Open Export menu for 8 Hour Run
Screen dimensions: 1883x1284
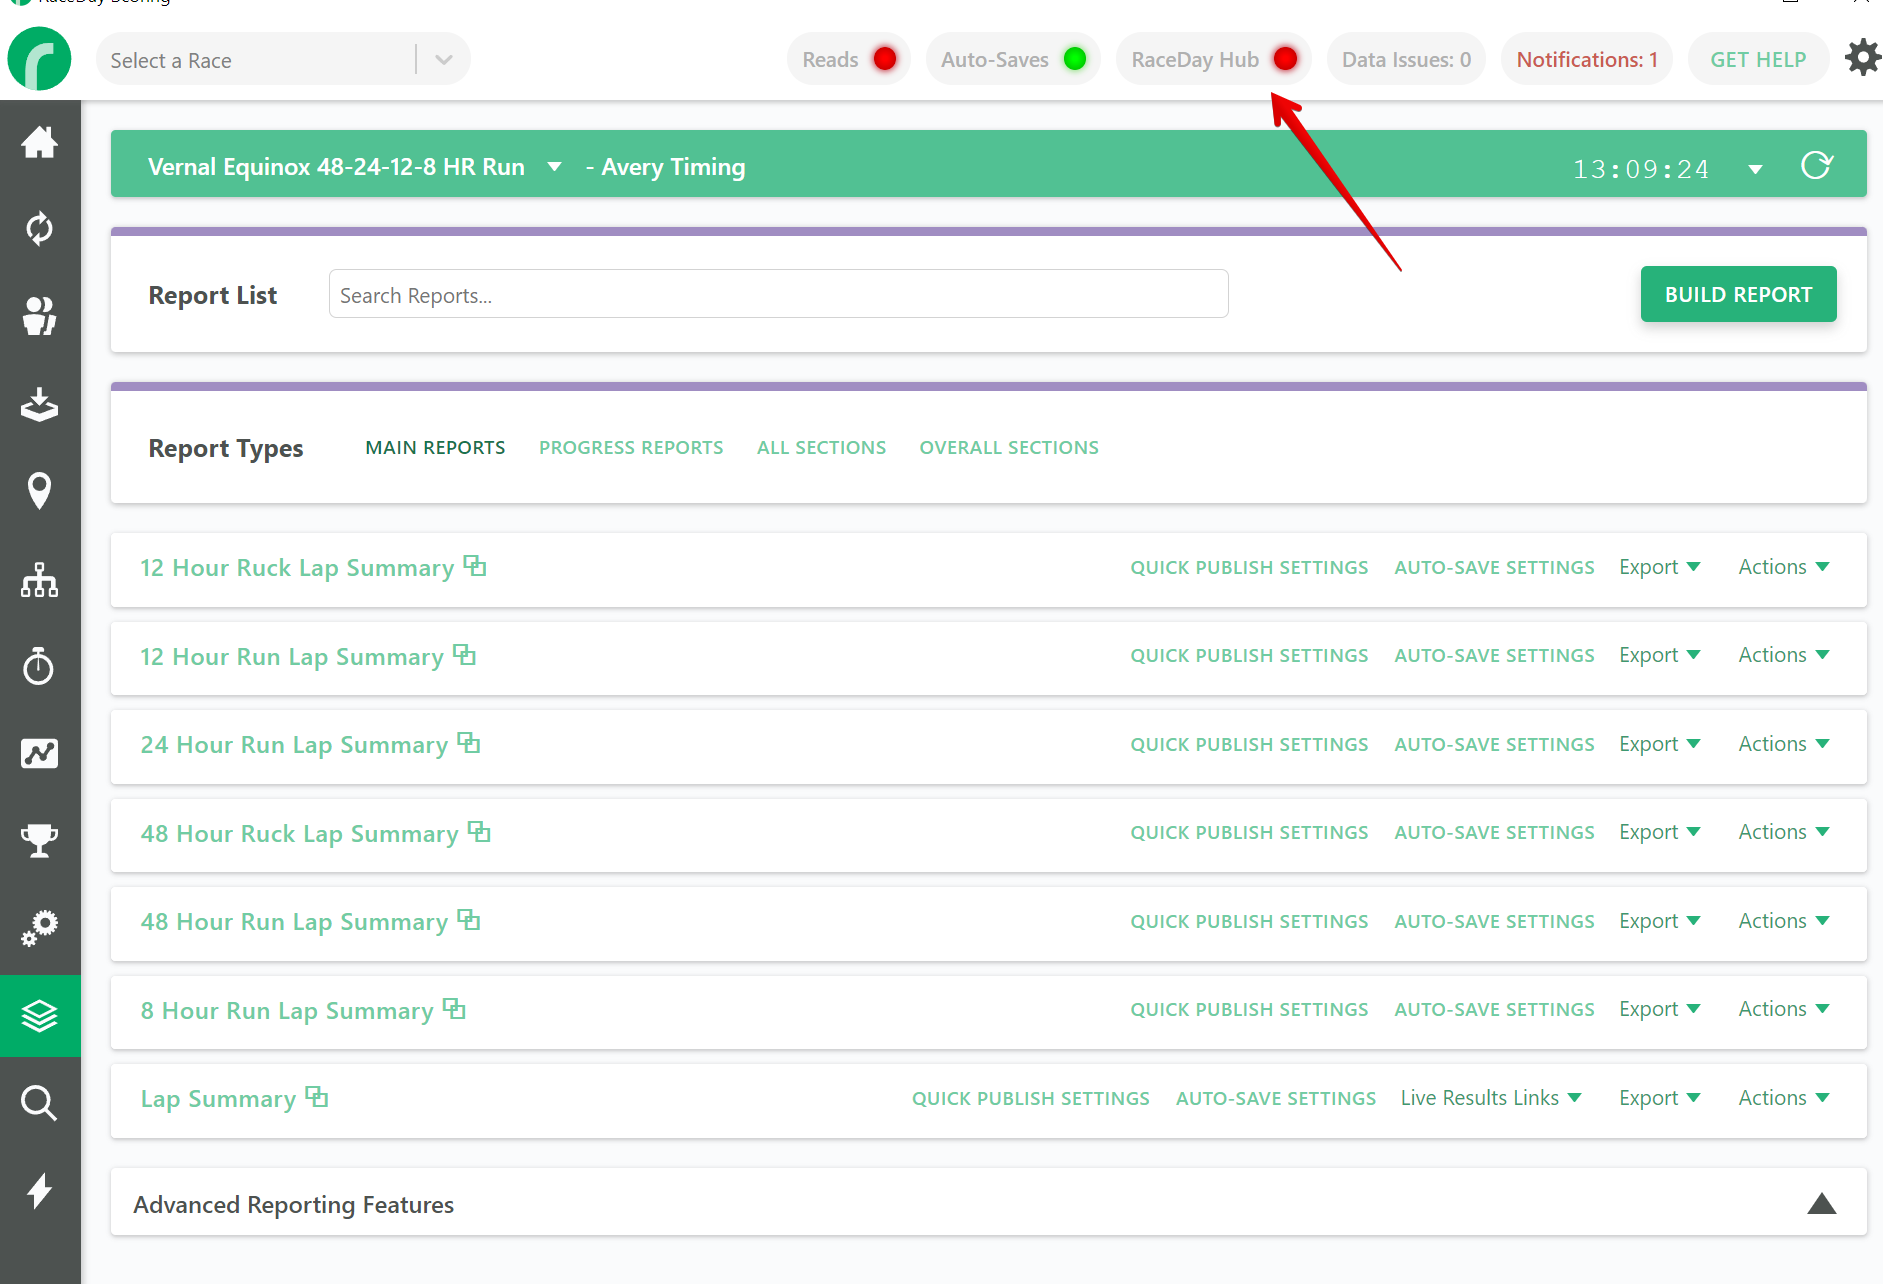[x=1660, y=1009]
